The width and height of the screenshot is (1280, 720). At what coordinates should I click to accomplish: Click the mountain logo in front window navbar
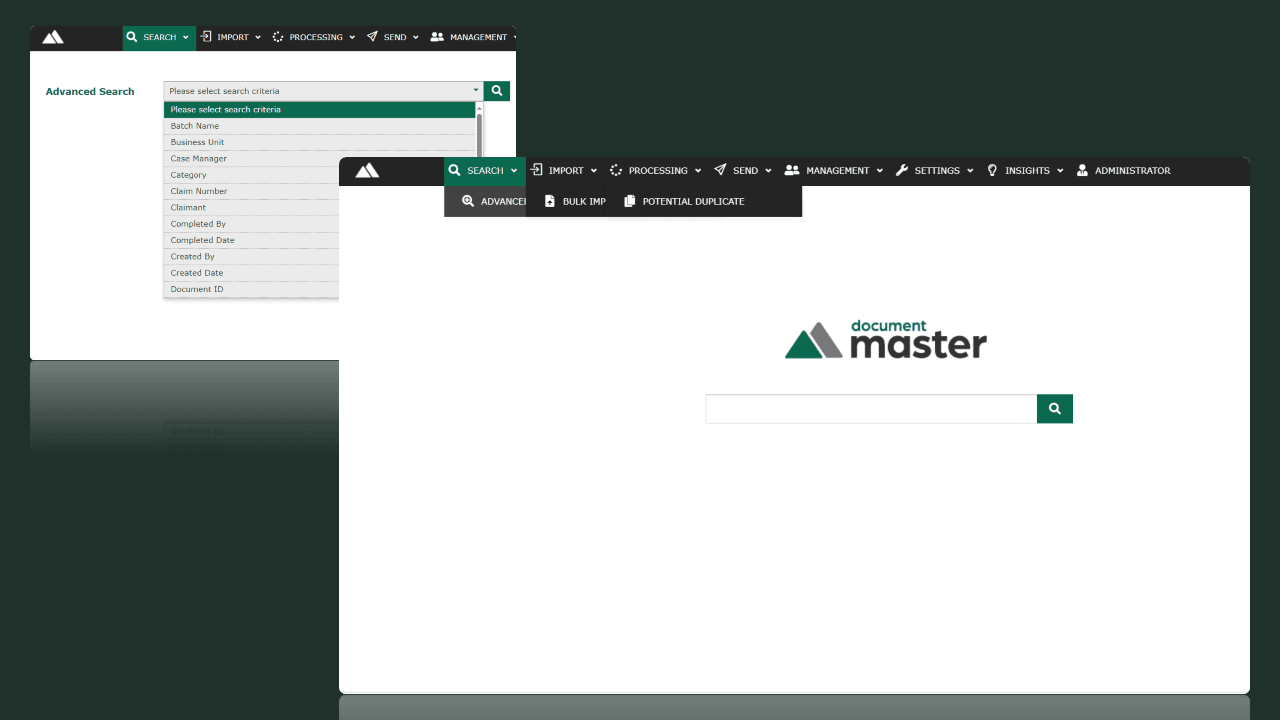tap(367, 170)
